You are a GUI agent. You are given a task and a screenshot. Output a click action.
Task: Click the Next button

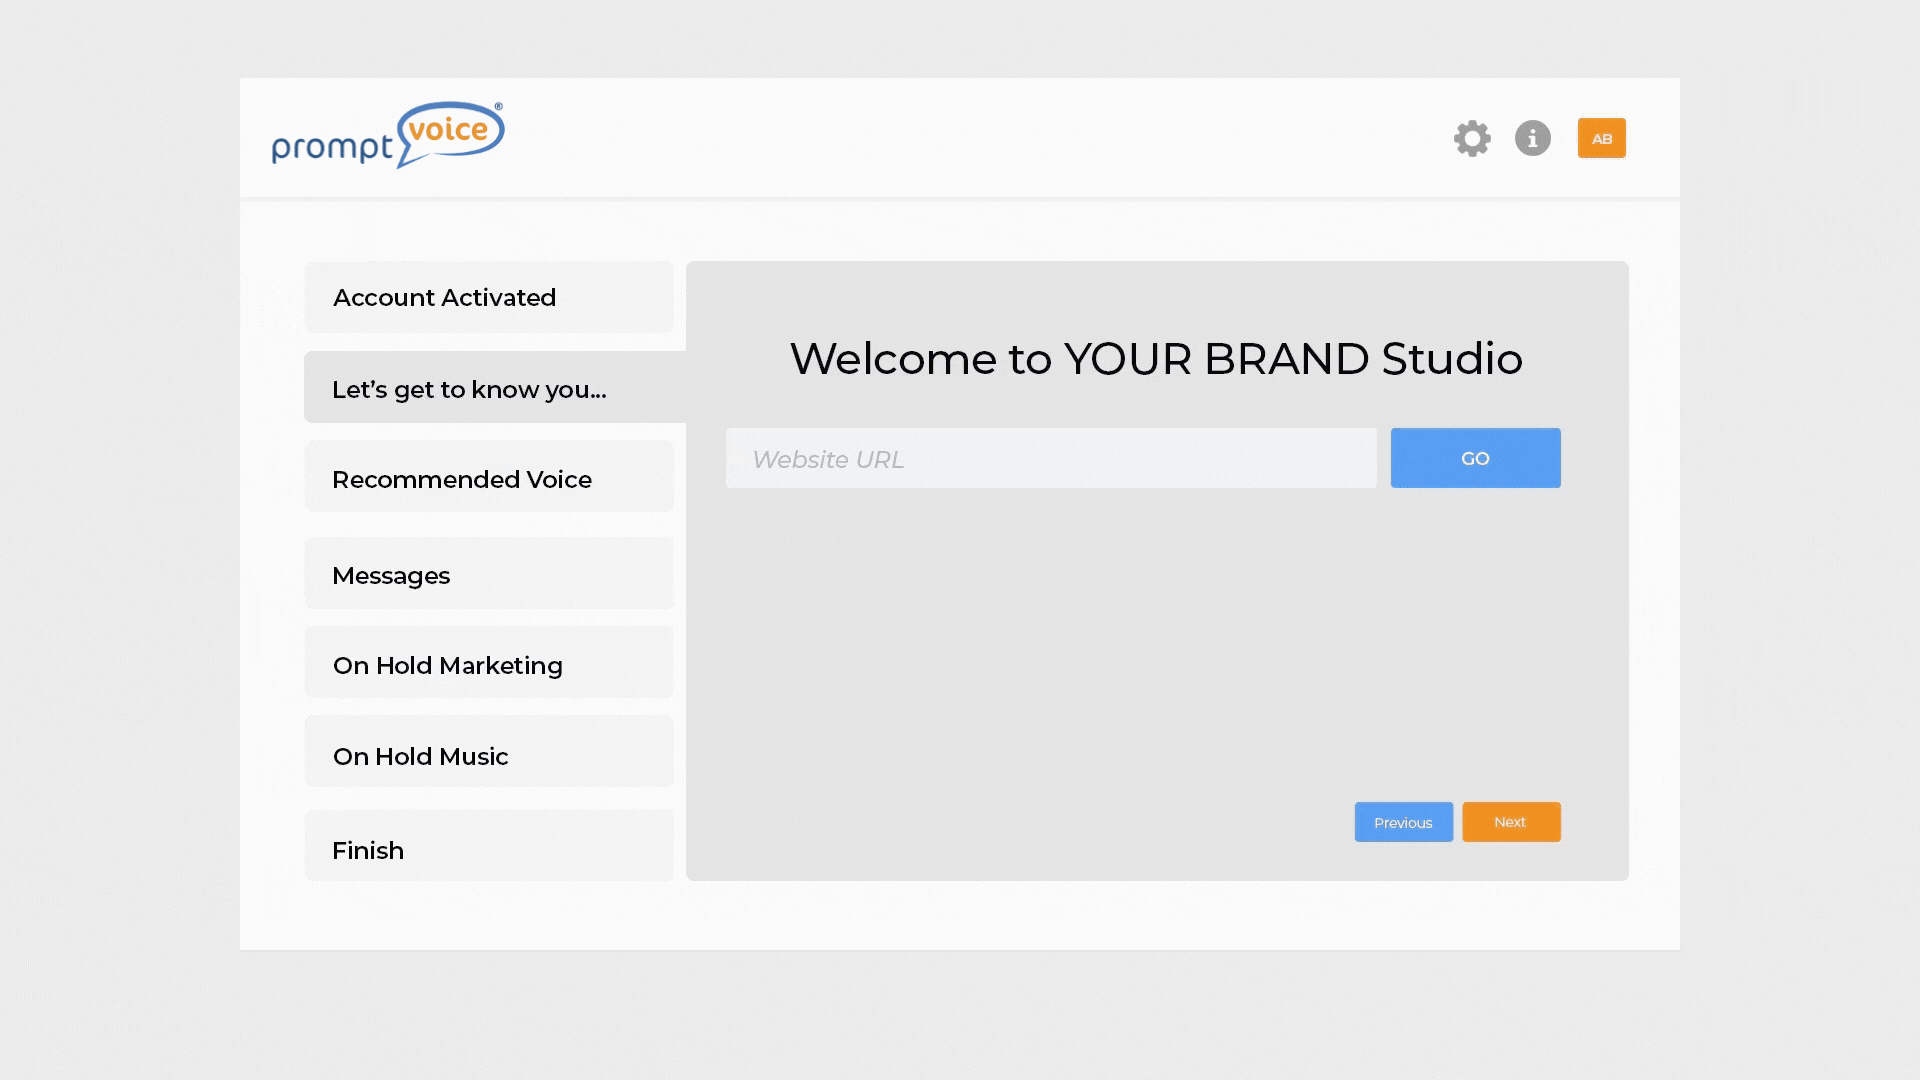point(1510,822)
